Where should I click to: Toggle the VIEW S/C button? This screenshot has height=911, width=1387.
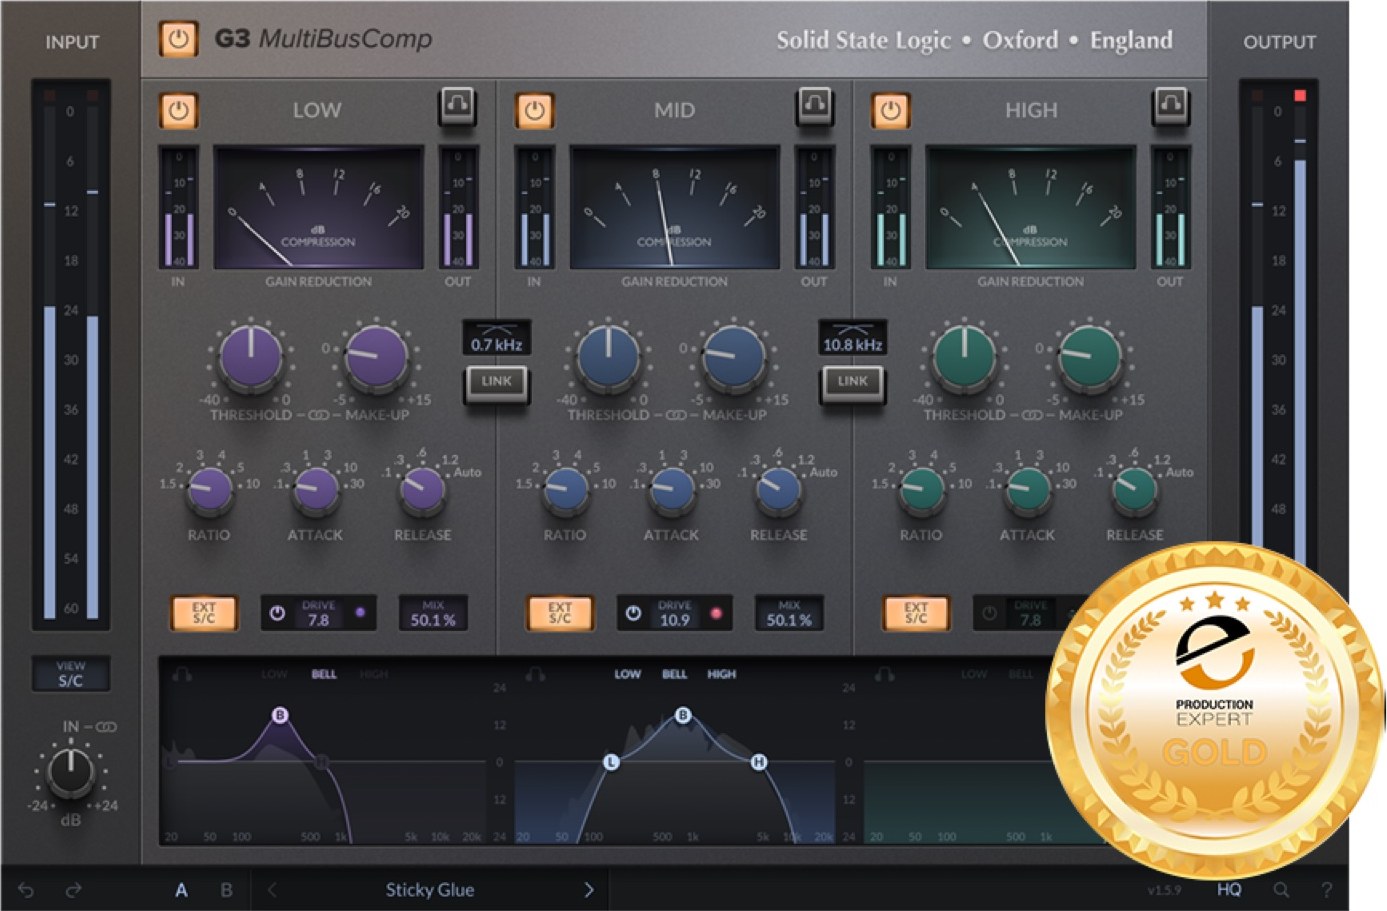[70, 674]
